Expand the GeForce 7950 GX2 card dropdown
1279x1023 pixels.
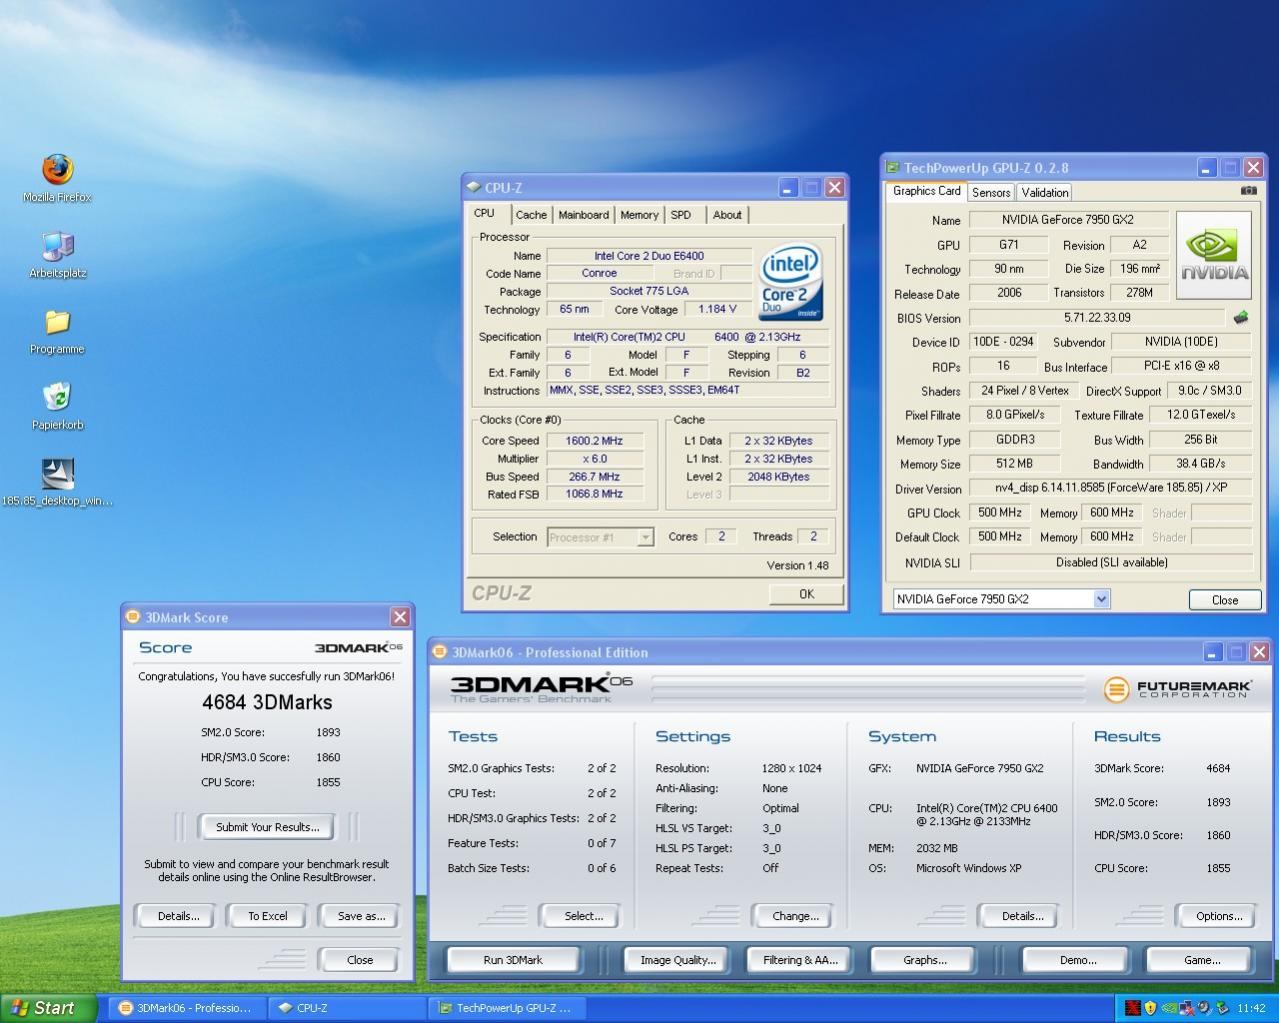coord(1101,599)
